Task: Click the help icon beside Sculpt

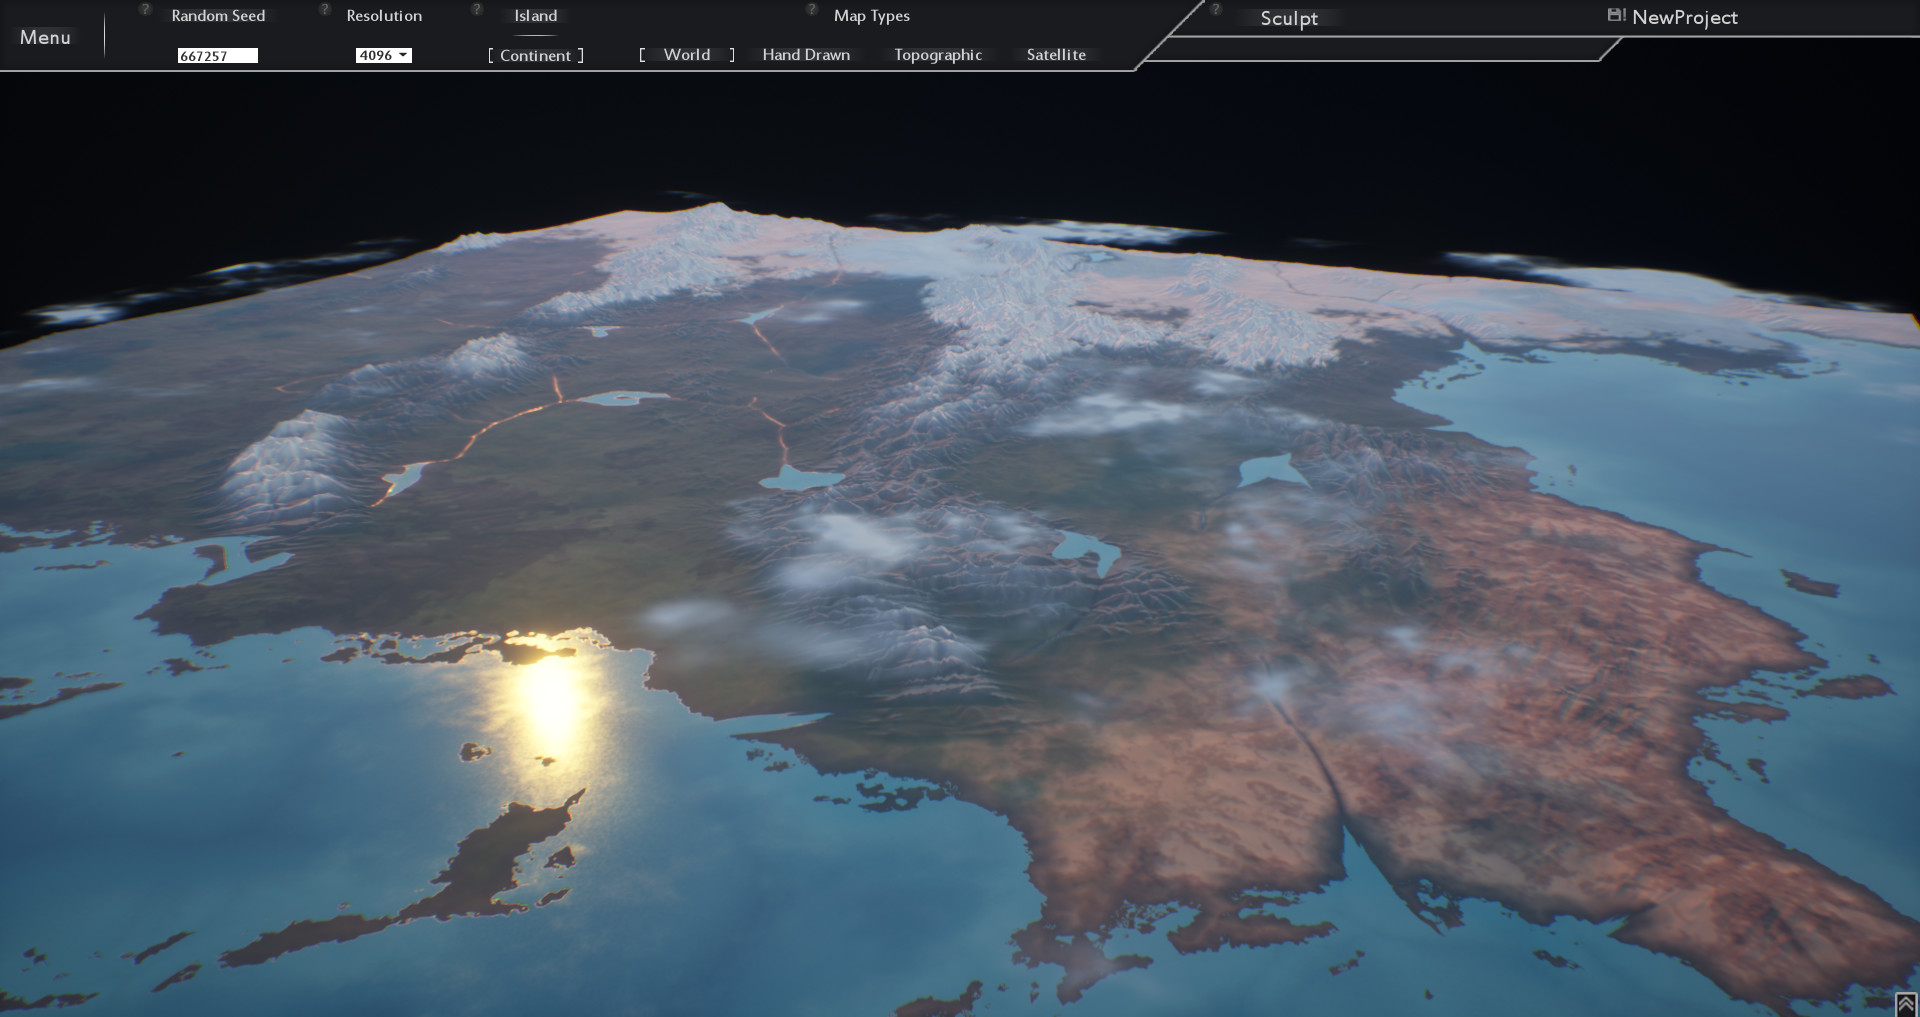Action: point(1216,9)
